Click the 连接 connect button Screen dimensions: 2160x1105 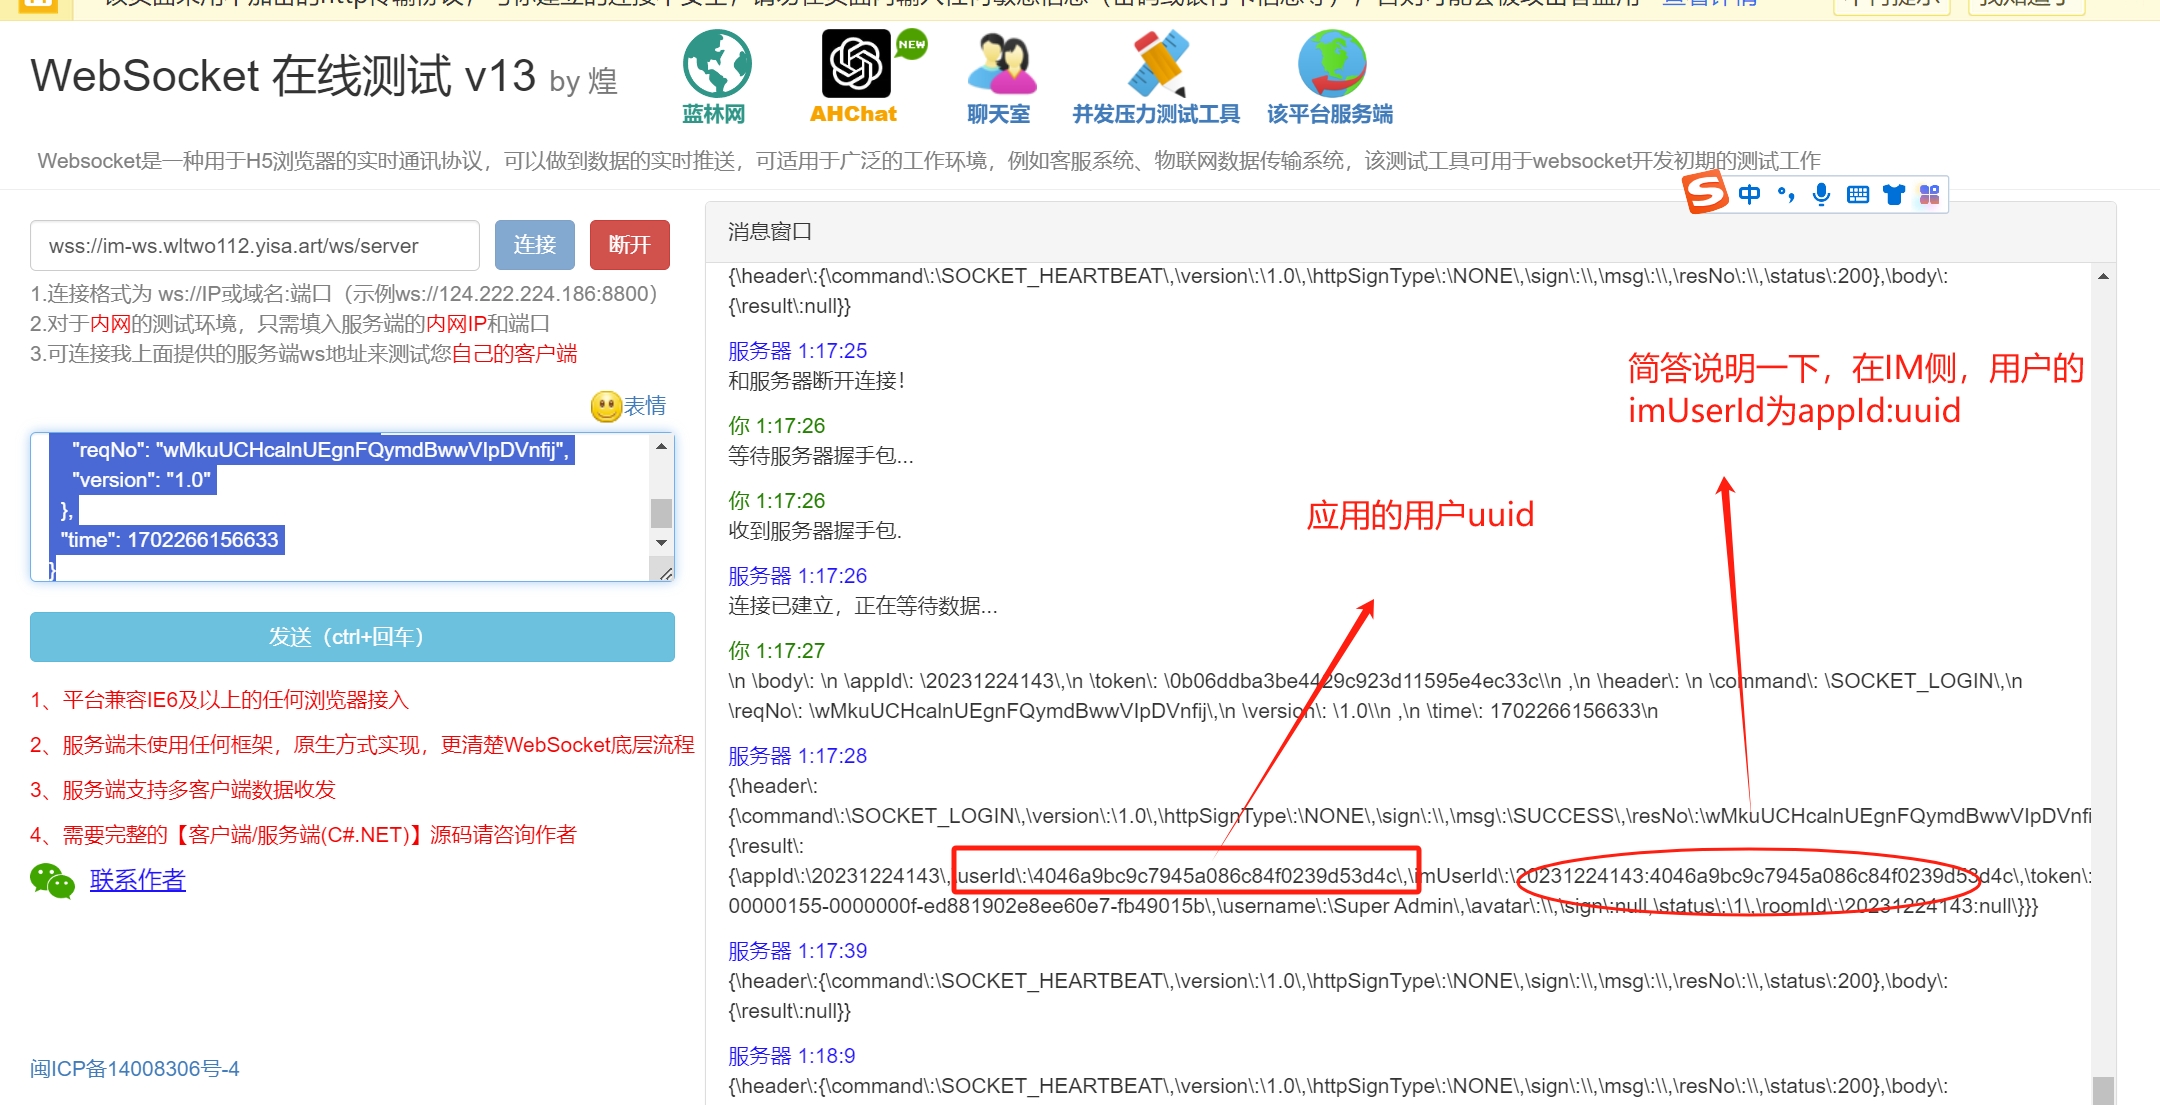click(535, 245)
